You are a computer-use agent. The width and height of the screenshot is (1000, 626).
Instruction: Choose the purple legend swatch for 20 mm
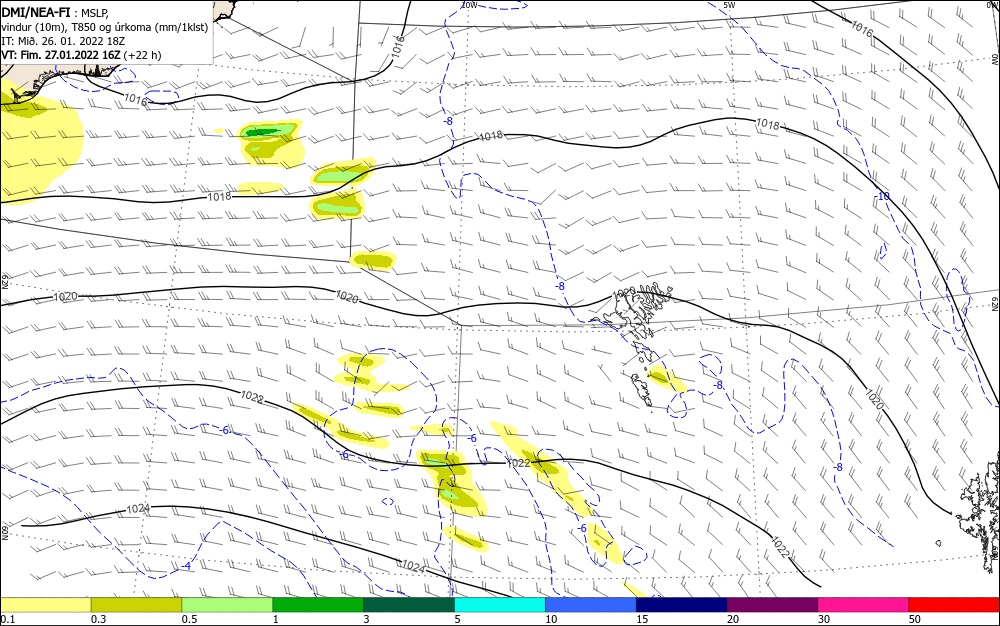coord(773,605)
